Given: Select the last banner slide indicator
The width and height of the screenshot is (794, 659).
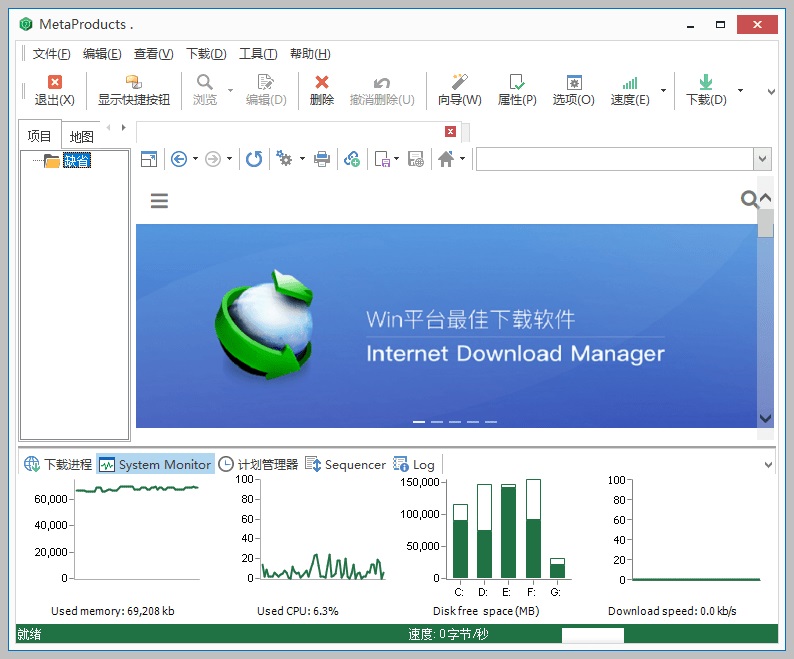Looking at the screenshot, I should coord(491,421).
